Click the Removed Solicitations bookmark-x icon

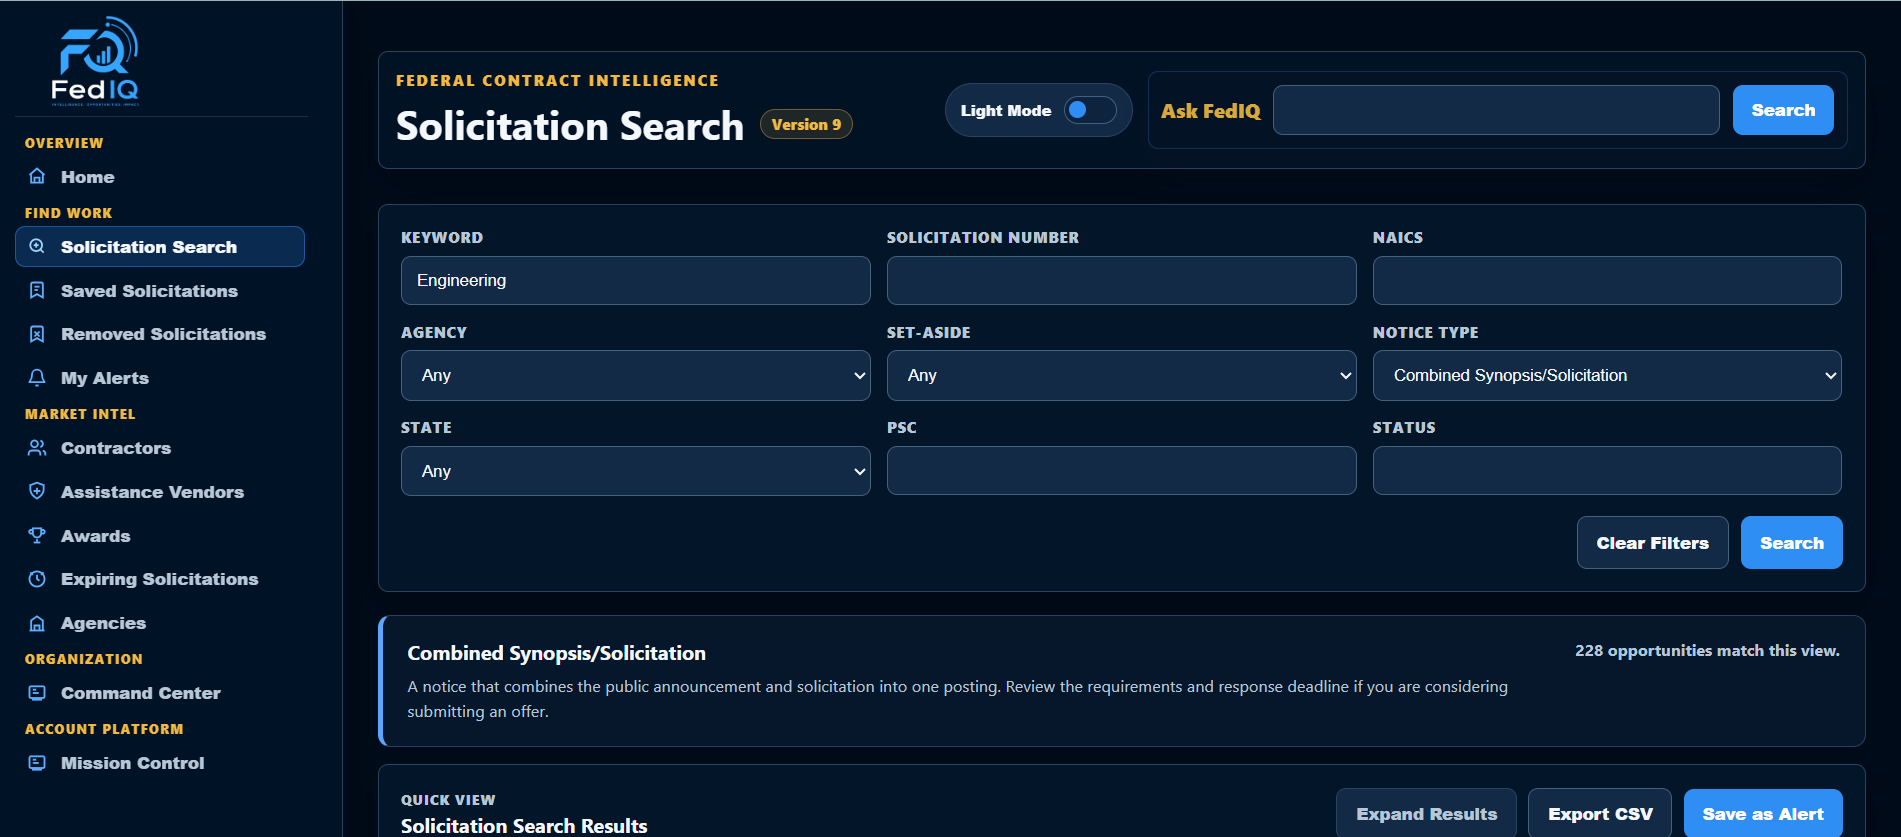[x=37, y=334]
